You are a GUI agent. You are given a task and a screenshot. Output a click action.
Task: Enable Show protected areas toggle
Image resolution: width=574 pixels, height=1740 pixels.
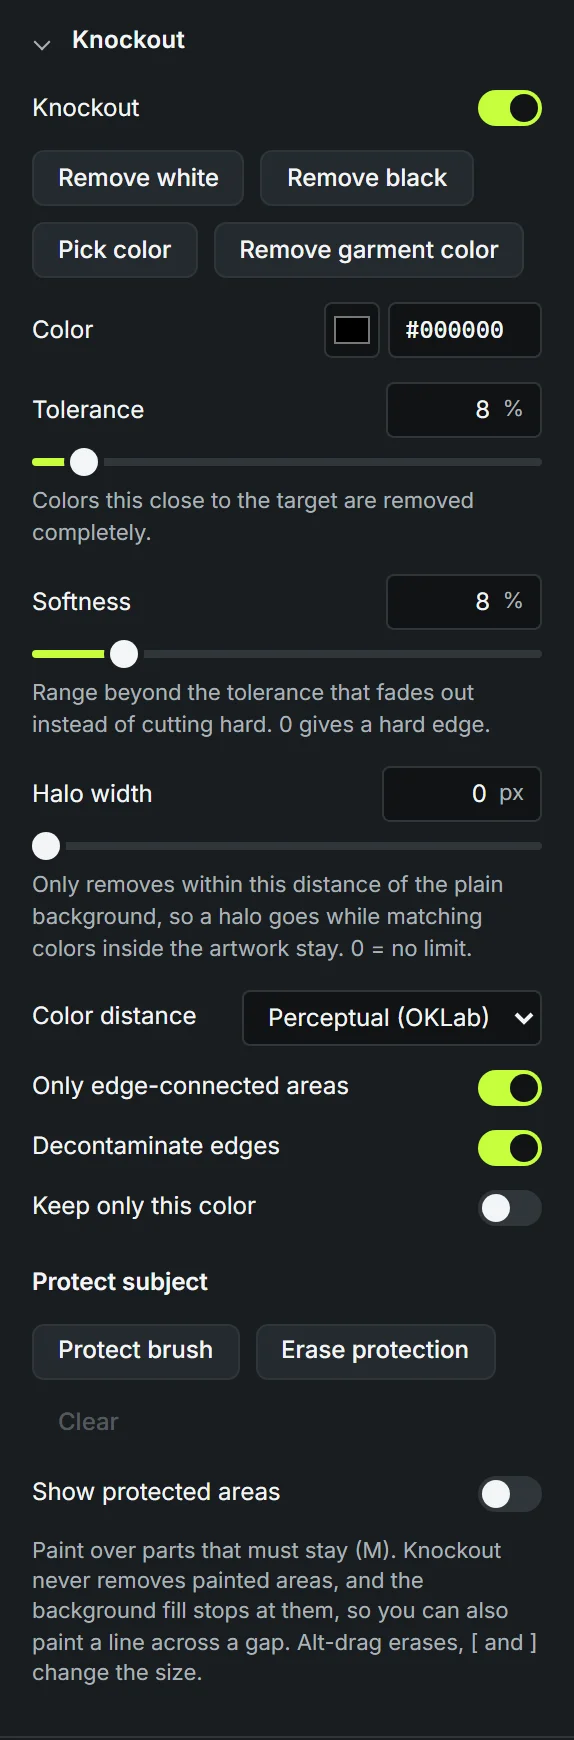(510, 1494)
